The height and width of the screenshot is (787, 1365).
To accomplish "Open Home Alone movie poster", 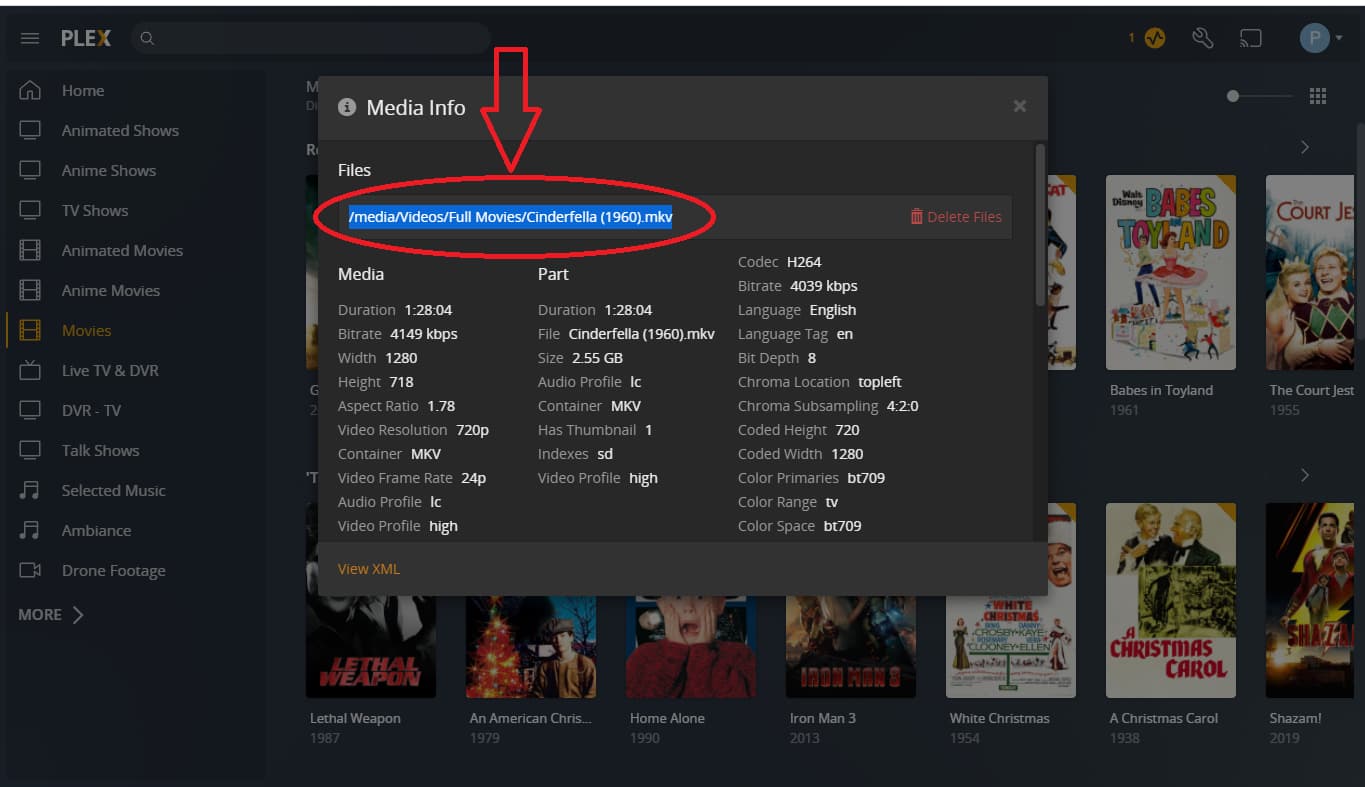I will (x=691, y=647).
